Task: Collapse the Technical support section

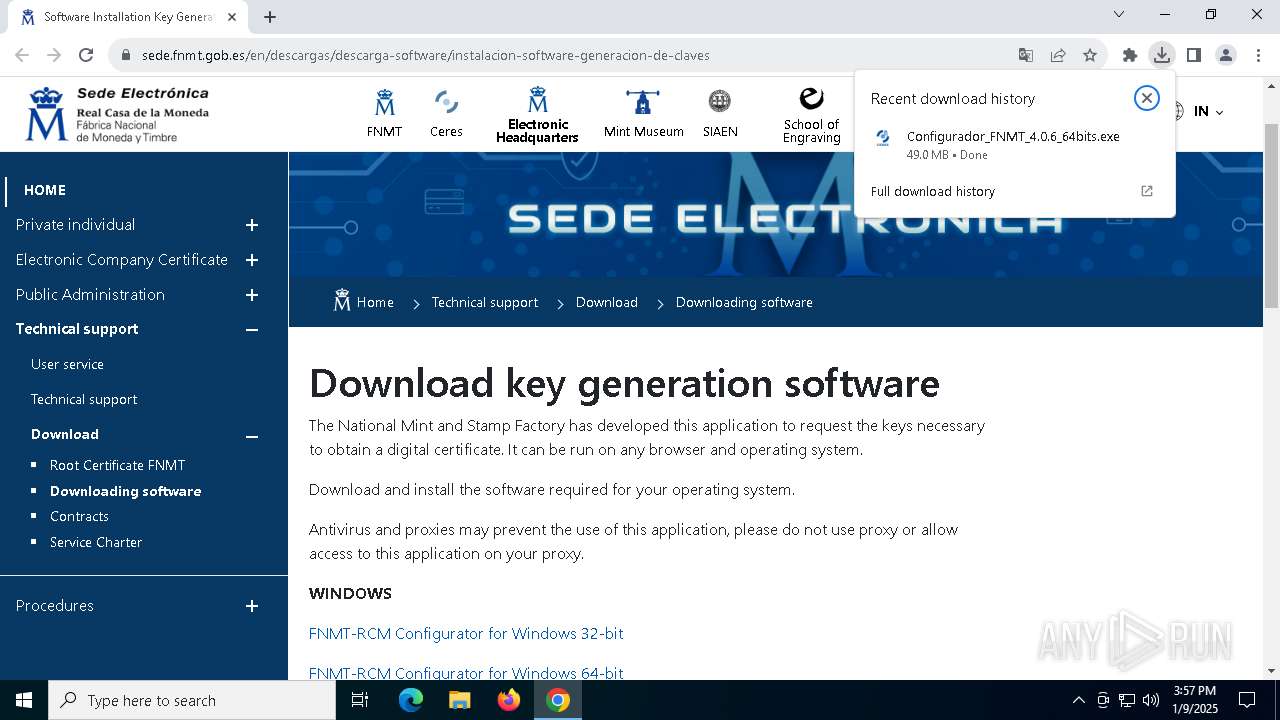Action: 252,329
